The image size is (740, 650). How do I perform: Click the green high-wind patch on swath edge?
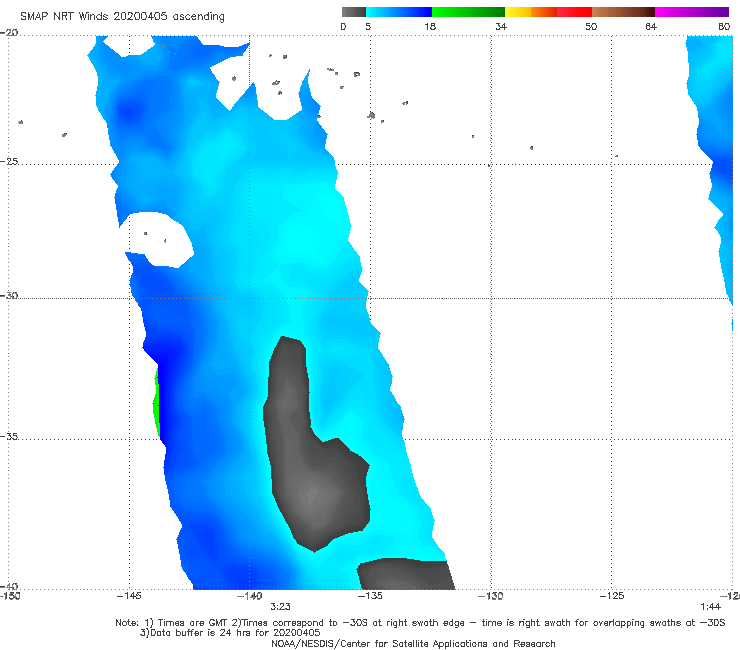156,403
